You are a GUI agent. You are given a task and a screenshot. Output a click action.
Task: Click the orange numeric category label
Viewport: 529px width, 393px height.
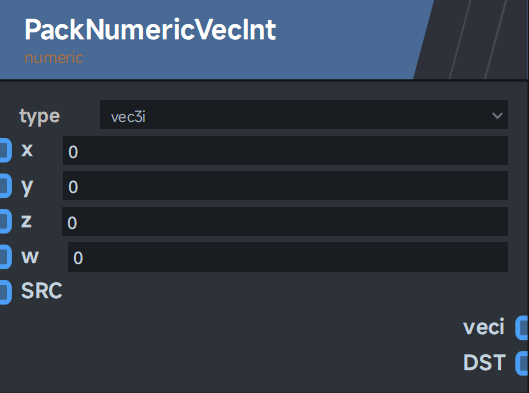[x=54, y=58]
